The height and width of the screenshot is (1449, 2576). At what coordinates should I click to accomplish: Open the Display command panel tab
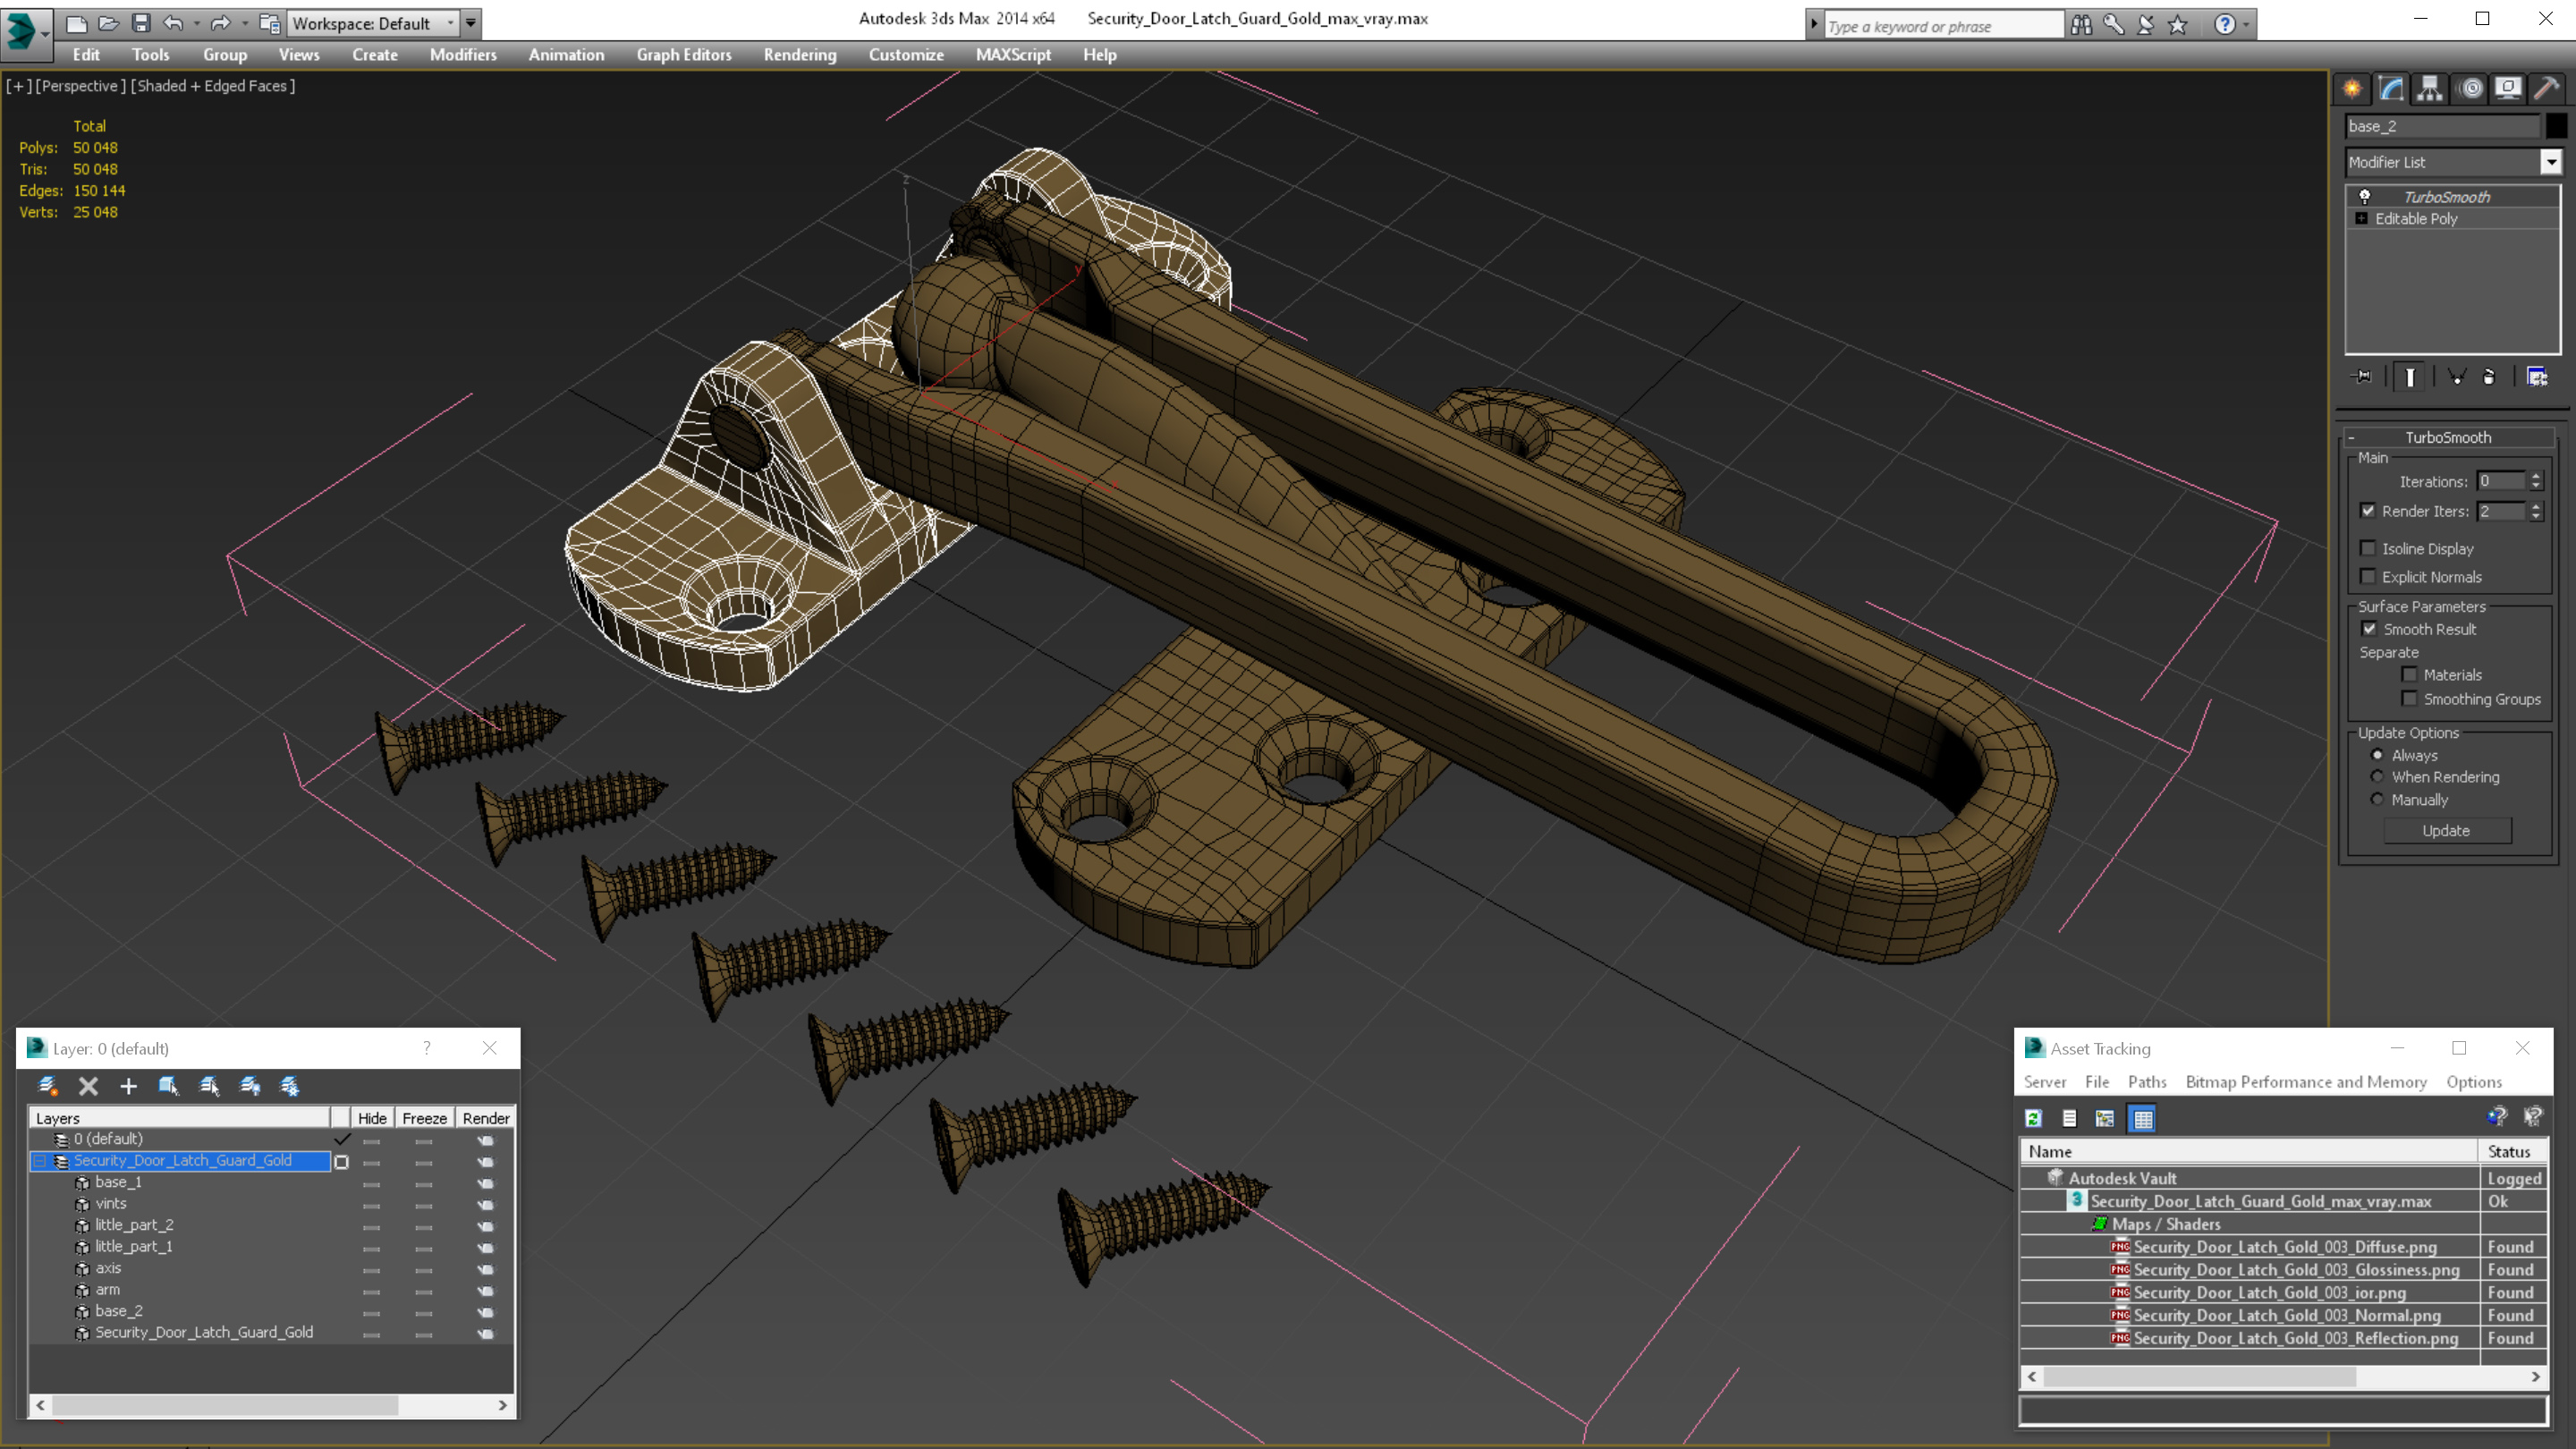point(2508,89)
